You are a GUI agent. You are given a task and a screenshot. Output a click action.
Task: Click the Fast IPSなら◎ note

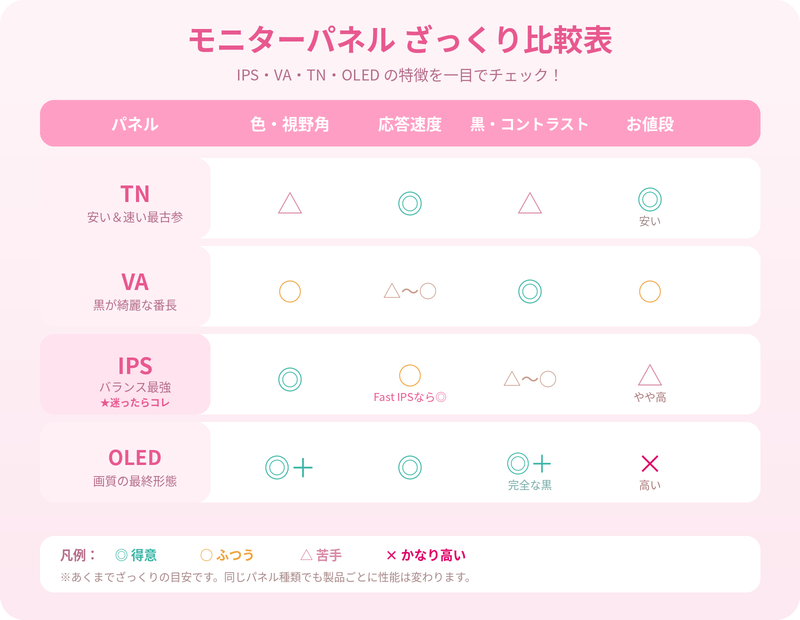(x=410, y=397)
